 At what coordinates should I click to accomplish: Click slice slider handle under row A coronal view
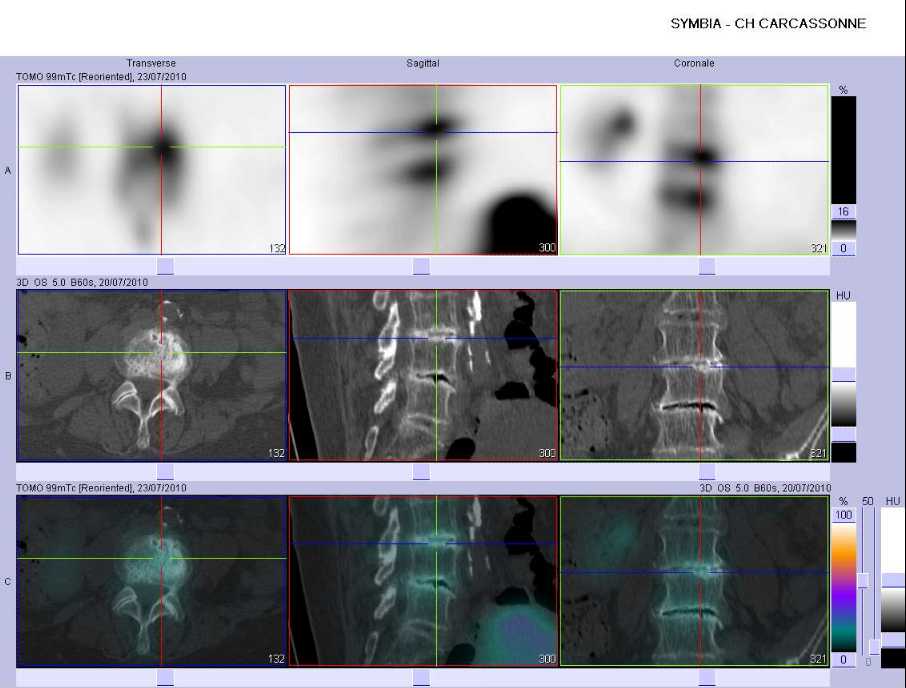click(707, 266)
